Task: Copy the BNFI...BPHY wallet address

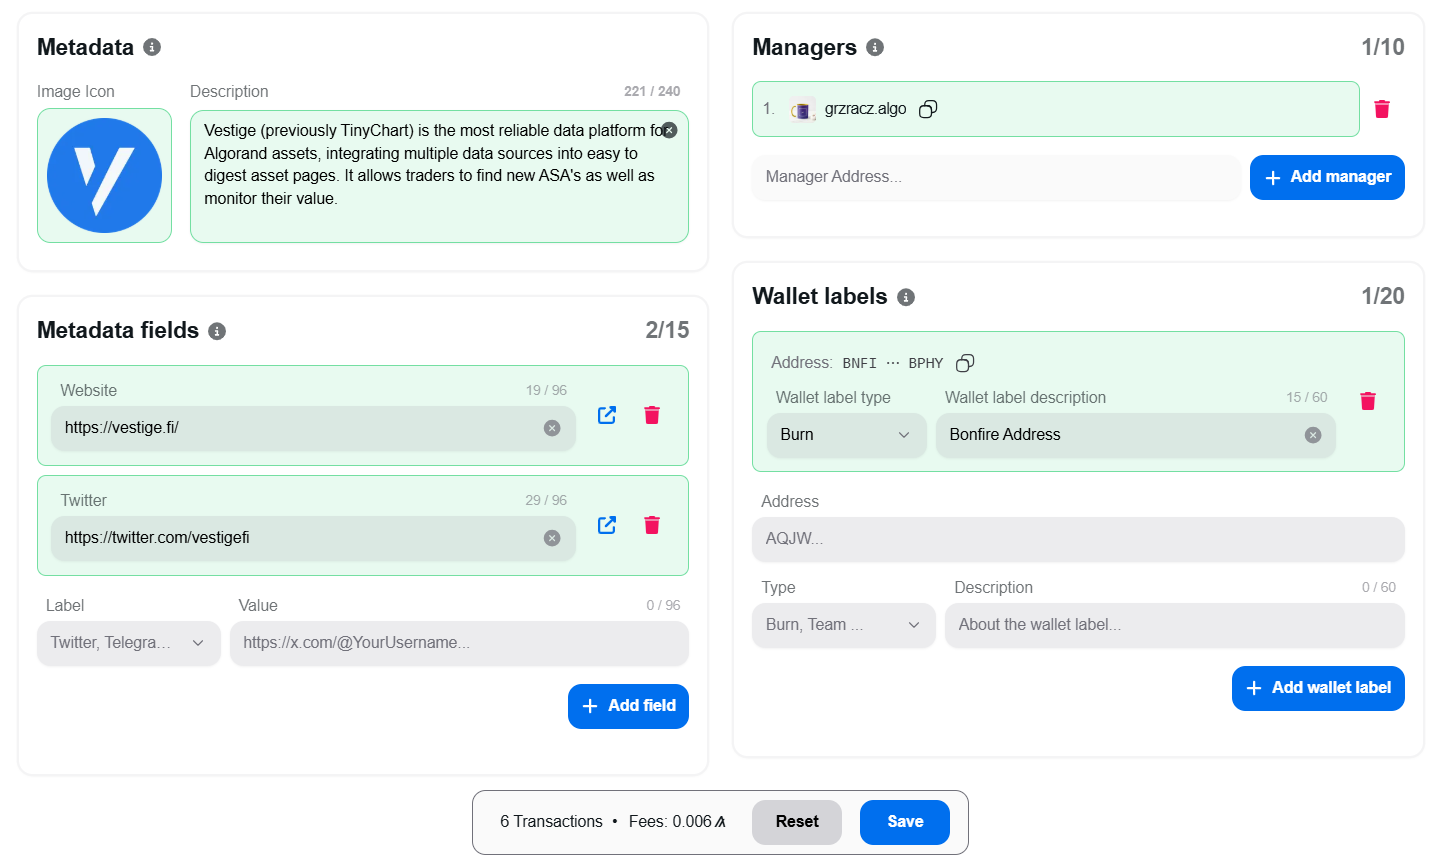Action: tap(965, 363)
